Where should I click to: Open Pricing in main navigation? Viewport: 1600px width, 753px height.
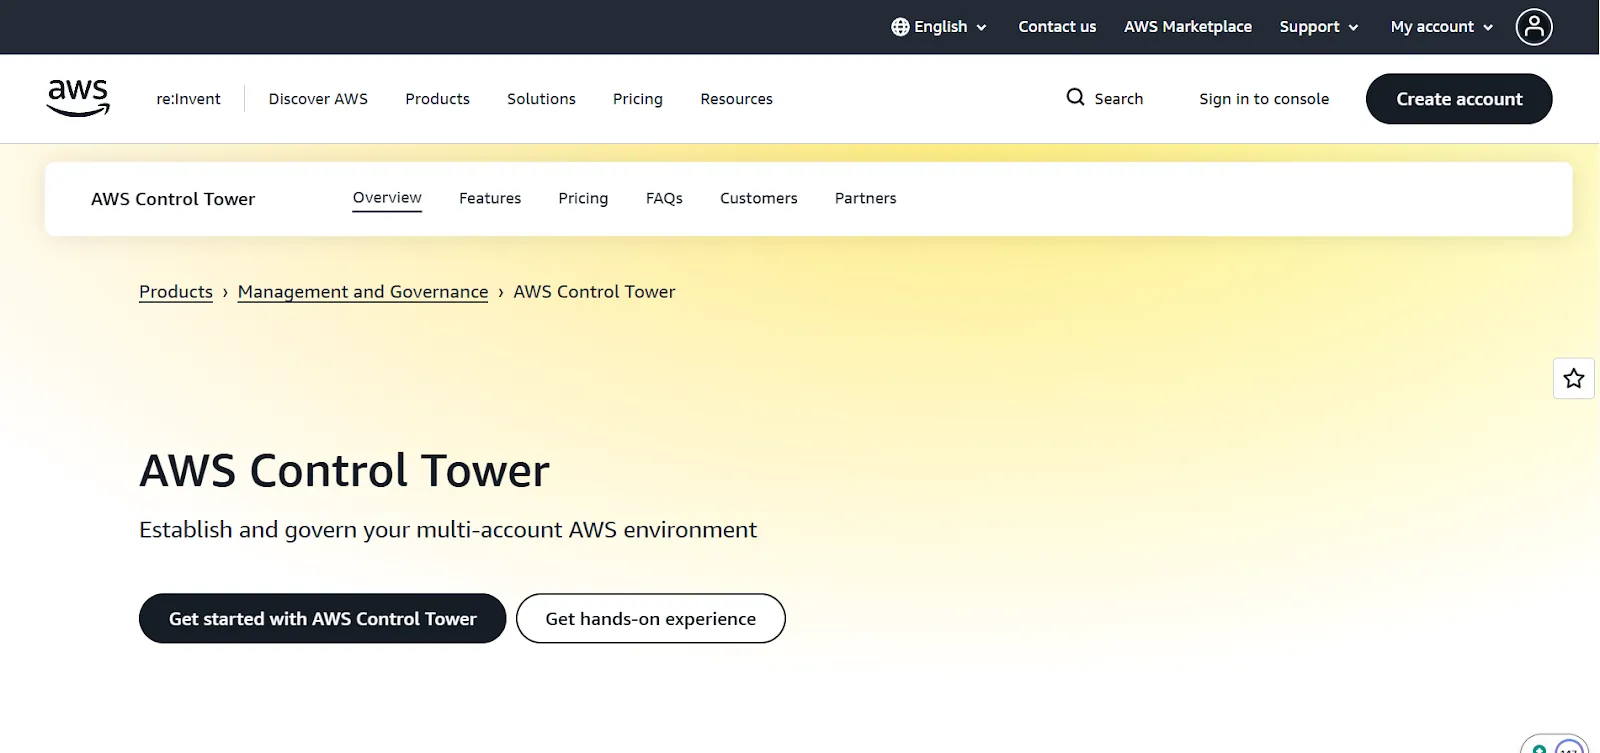pyautogui.click(x=638, y=99)
